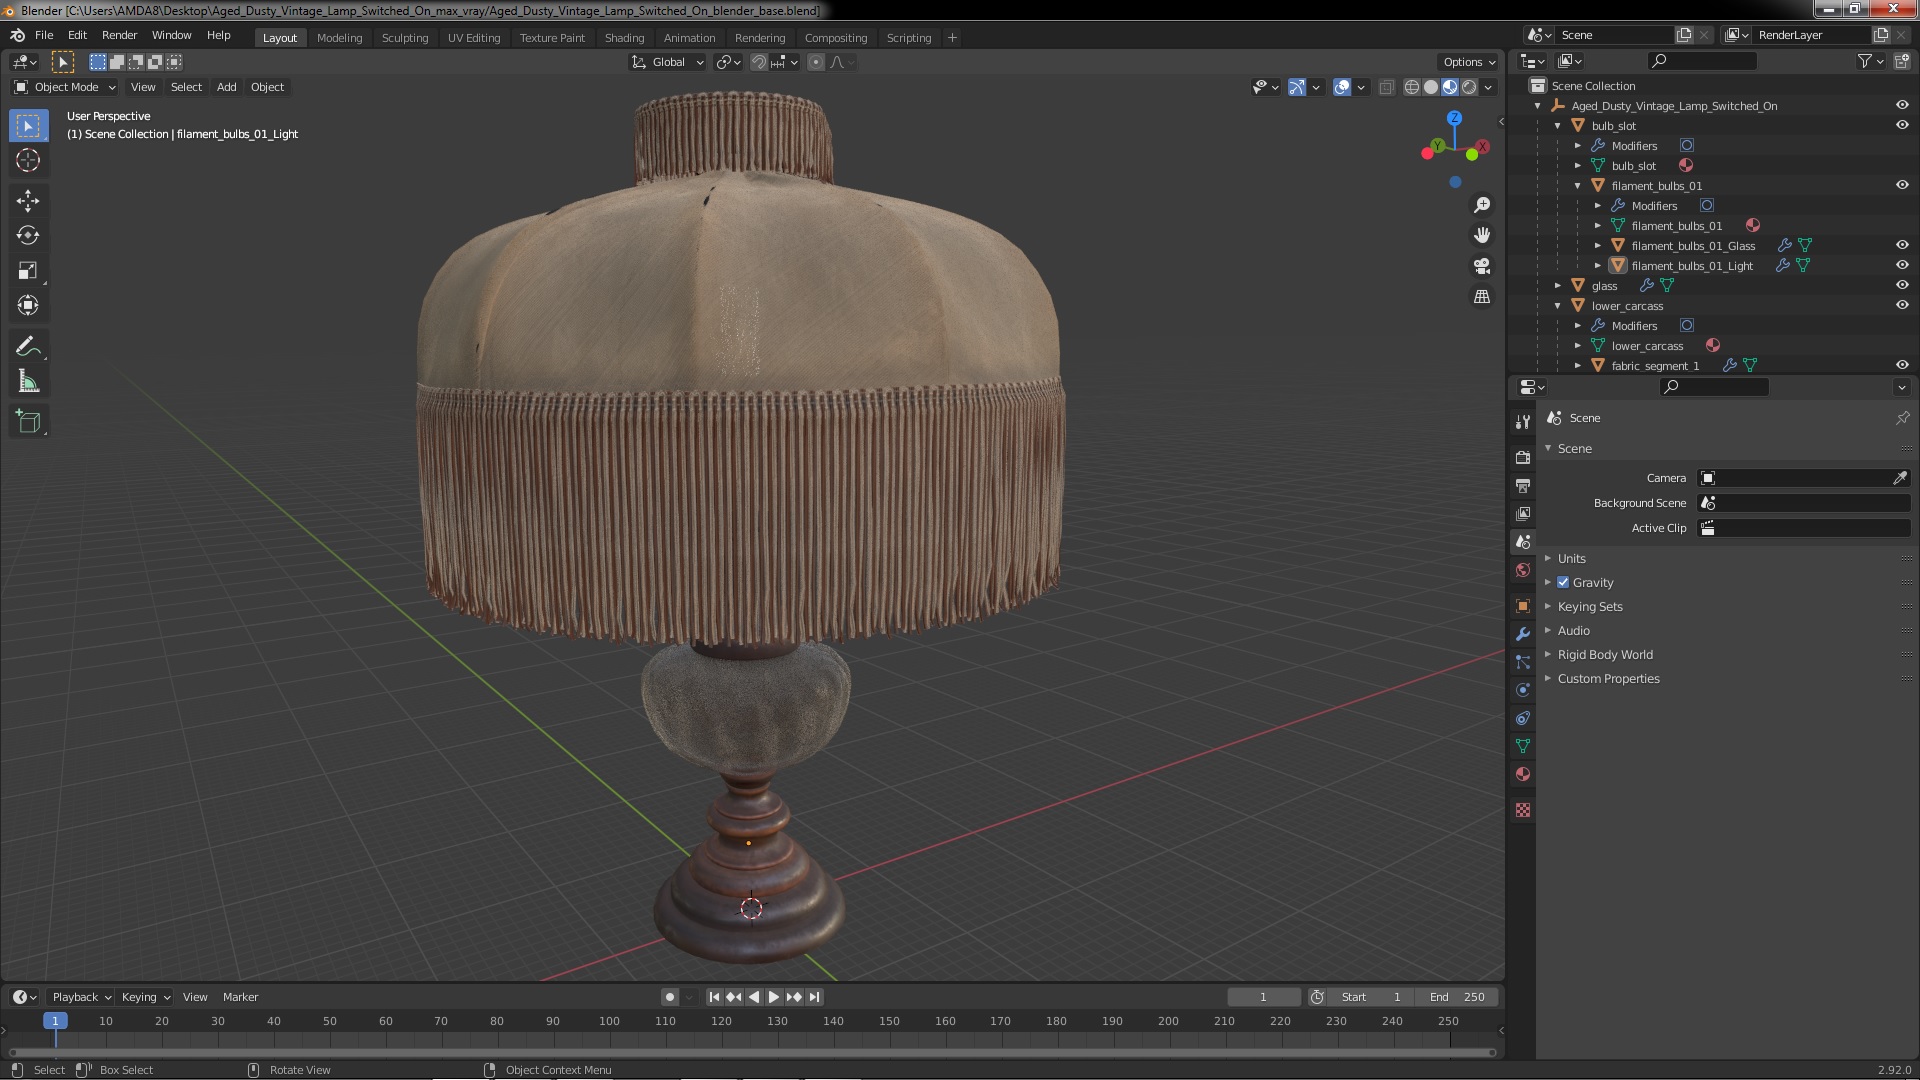Jump to the timeline end frame

[x=814, y=997]
